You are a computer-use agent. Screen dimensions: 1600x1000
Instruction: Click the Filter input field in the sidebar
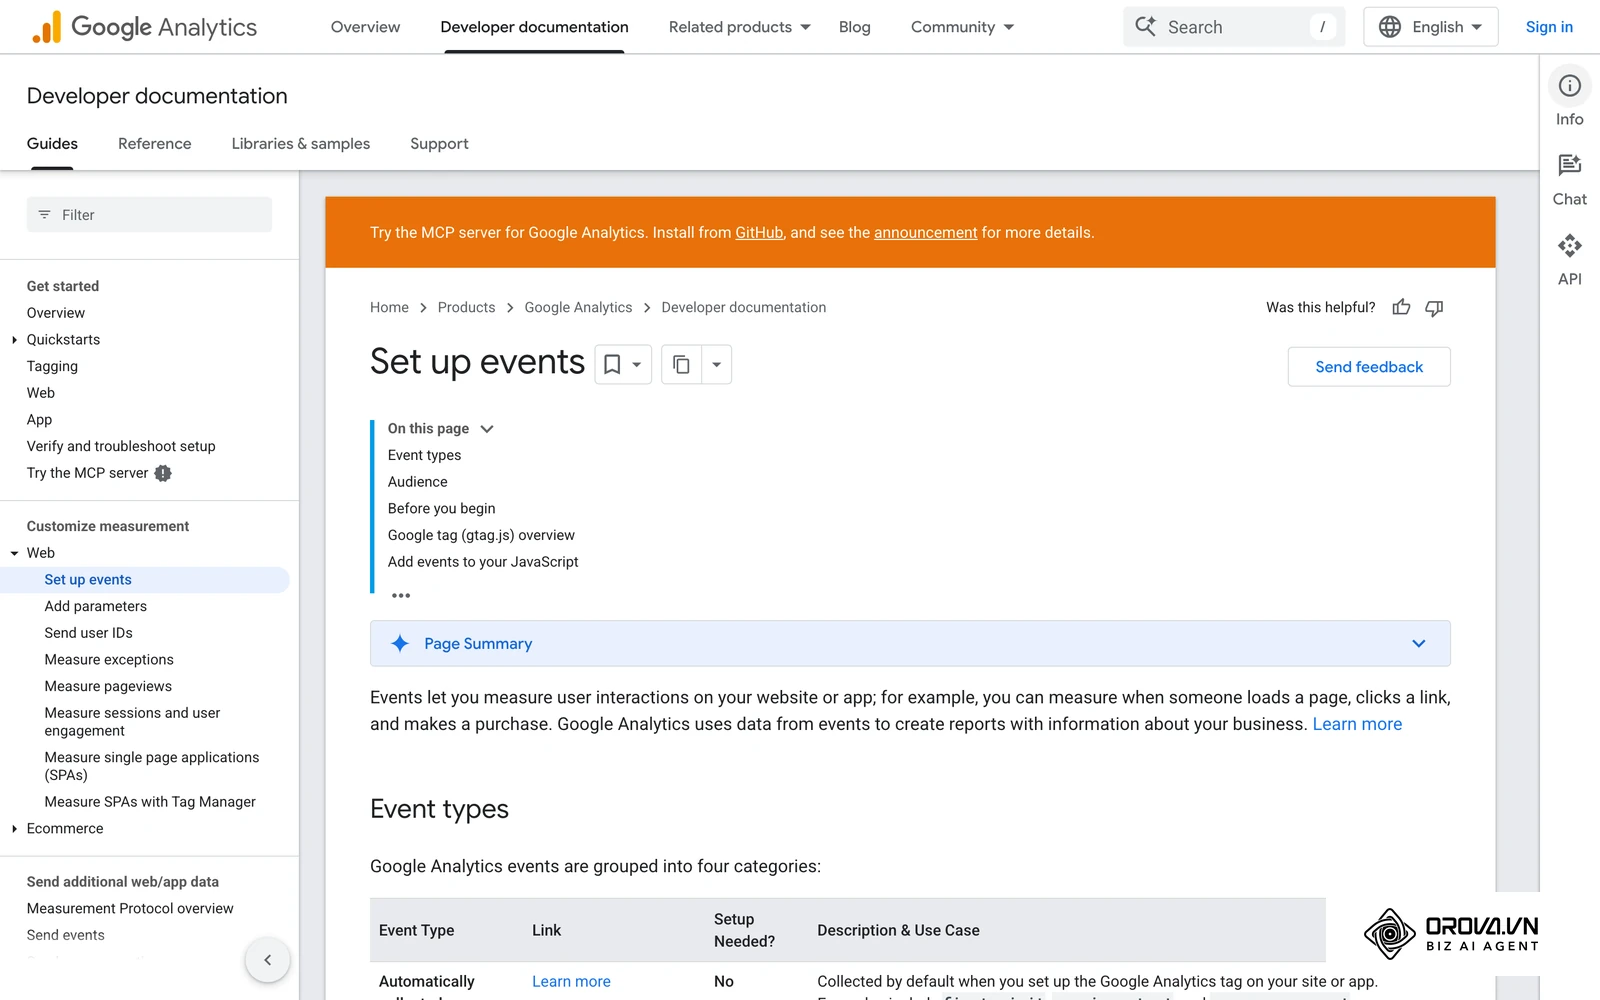coord(149,215)
